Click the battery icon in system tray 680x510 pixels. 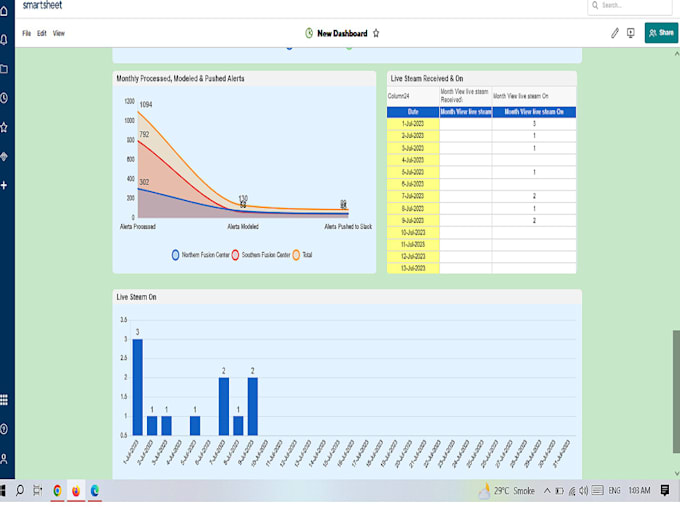[559, 491]
